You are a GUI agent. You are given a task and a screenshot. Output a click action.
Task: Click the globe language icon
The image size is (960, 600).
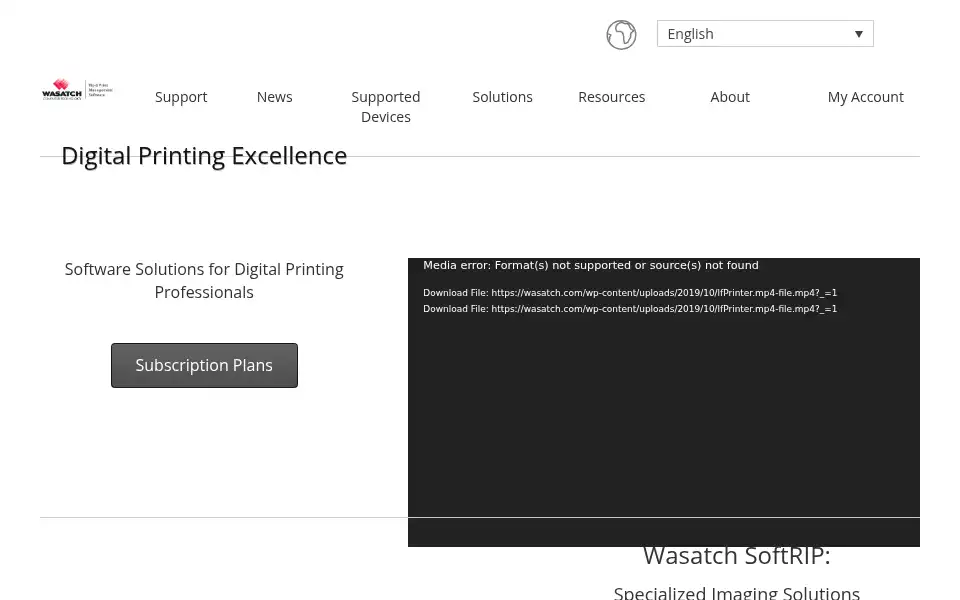[x=621, y=35]
